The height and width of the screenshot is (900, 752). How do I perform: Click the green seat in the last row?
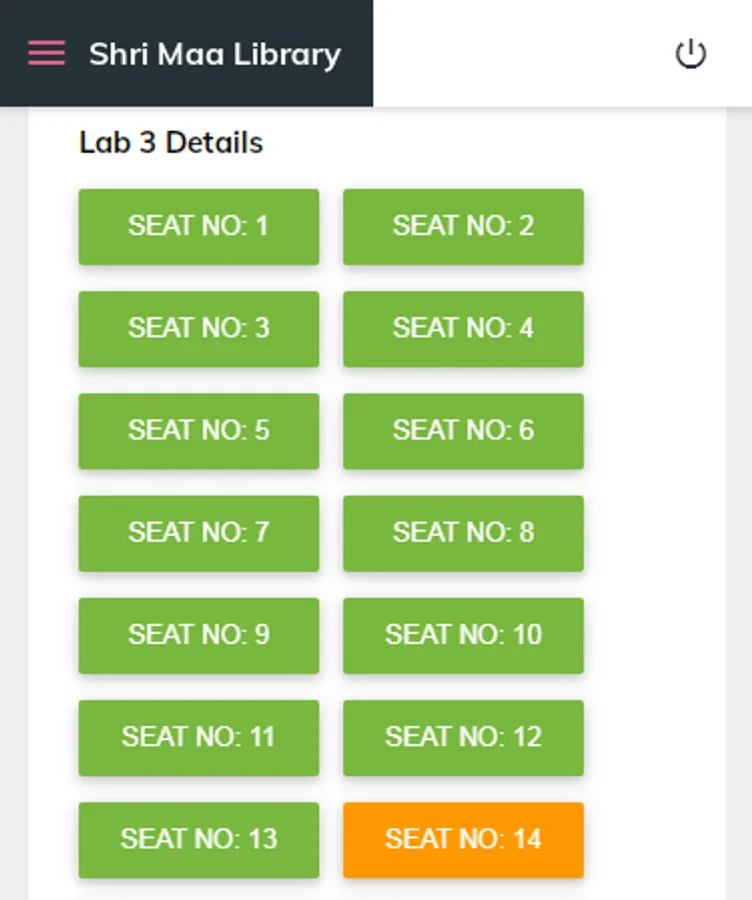(198, 840)
